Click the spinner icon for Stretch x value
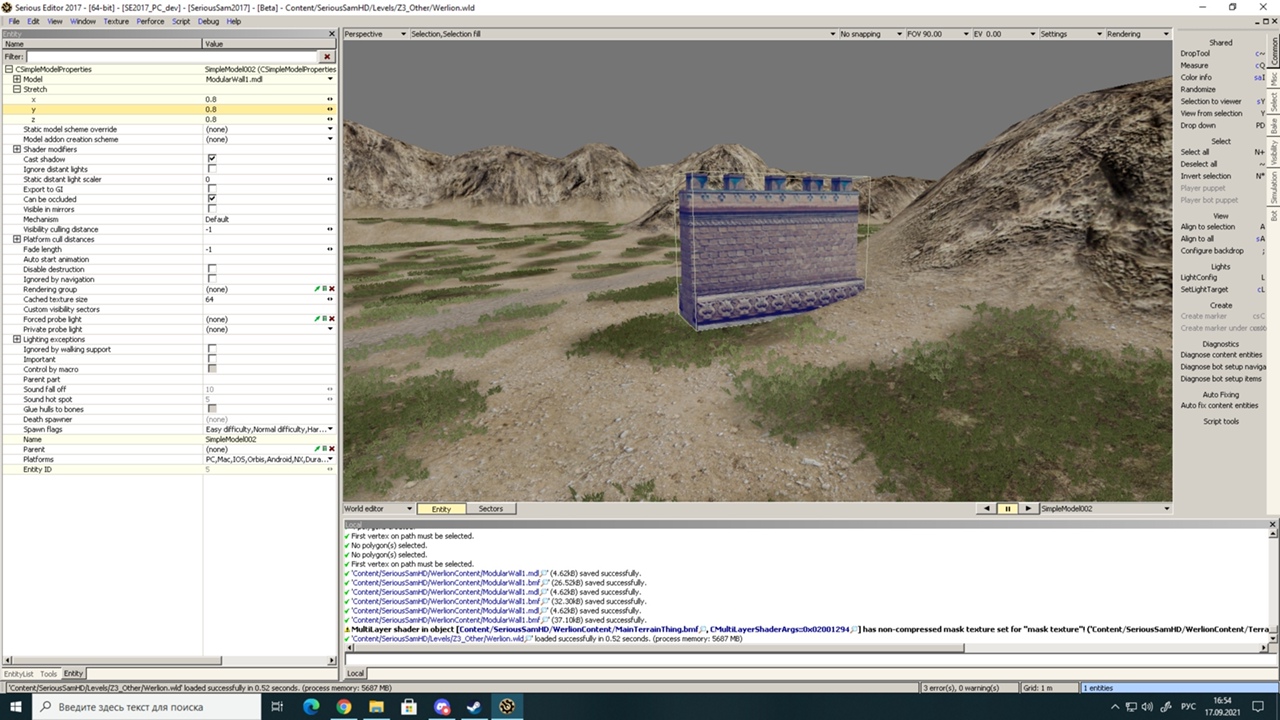1280x720 pixels. pos(330,99)
